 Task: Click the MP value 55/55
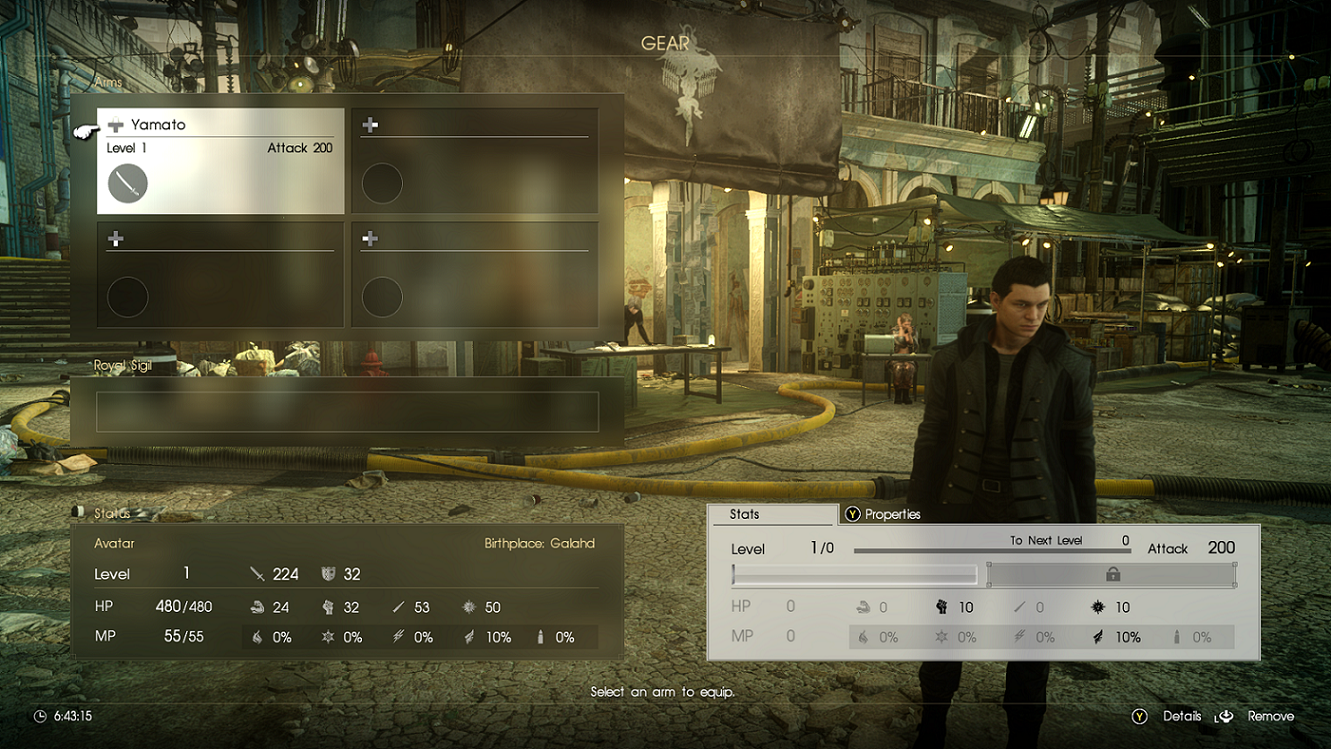[184, 637]
